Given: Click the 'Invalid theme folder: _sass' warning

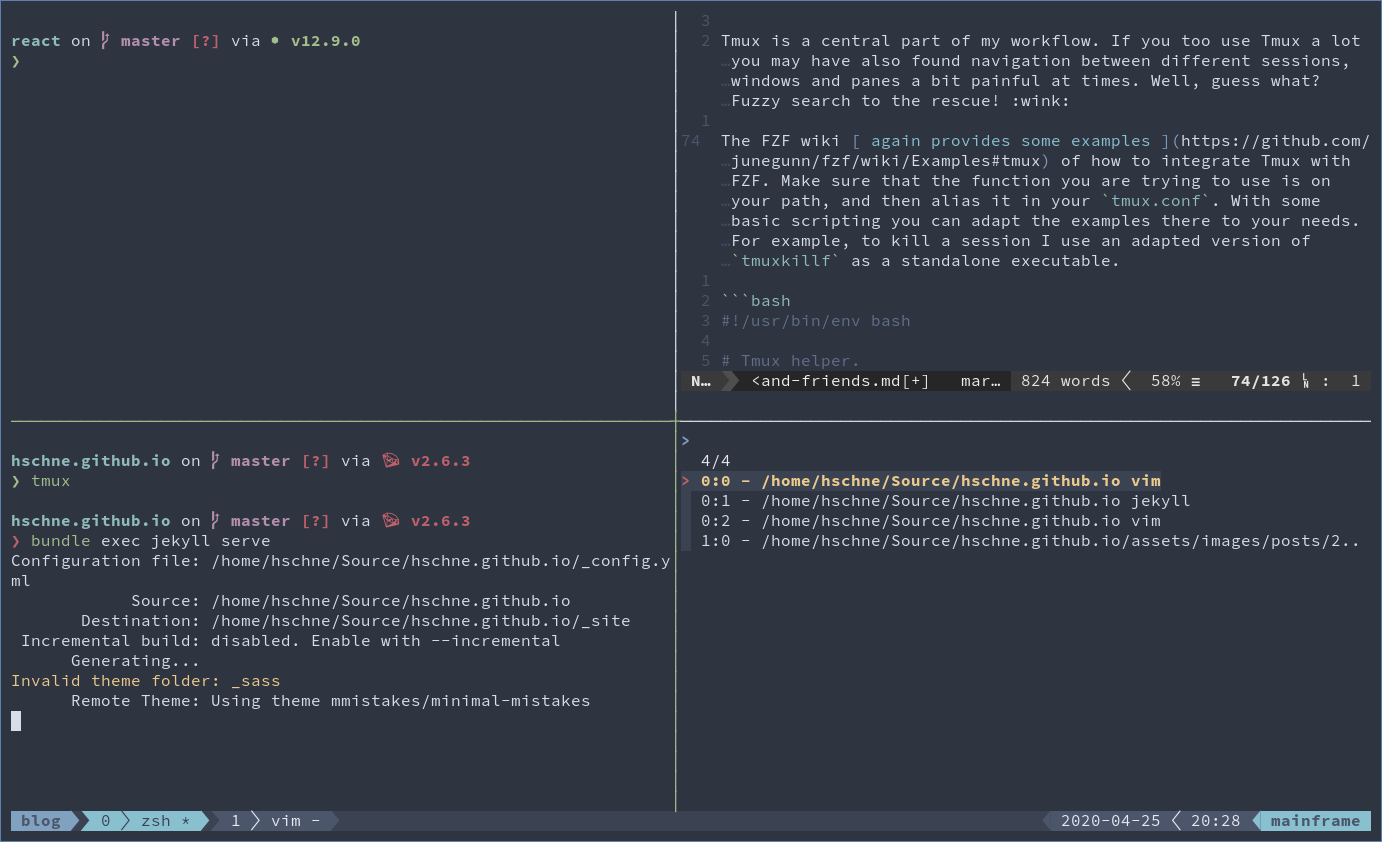Looking at the screenshot, I should click(x=146, y=681).
